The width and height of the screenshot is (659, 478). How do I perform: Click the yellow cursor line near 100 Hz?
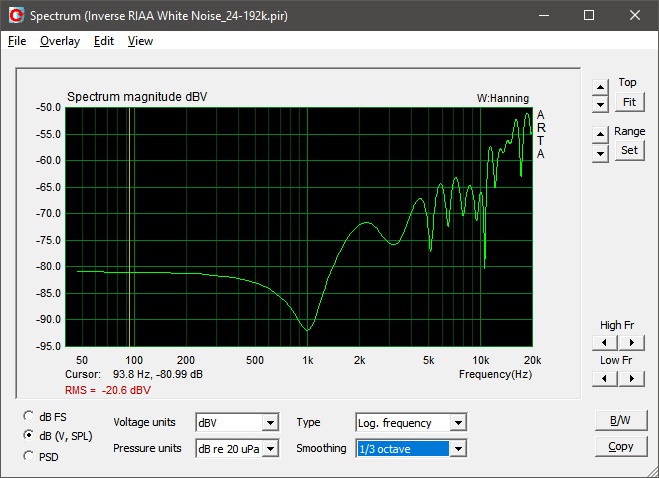tap(129, 227)
